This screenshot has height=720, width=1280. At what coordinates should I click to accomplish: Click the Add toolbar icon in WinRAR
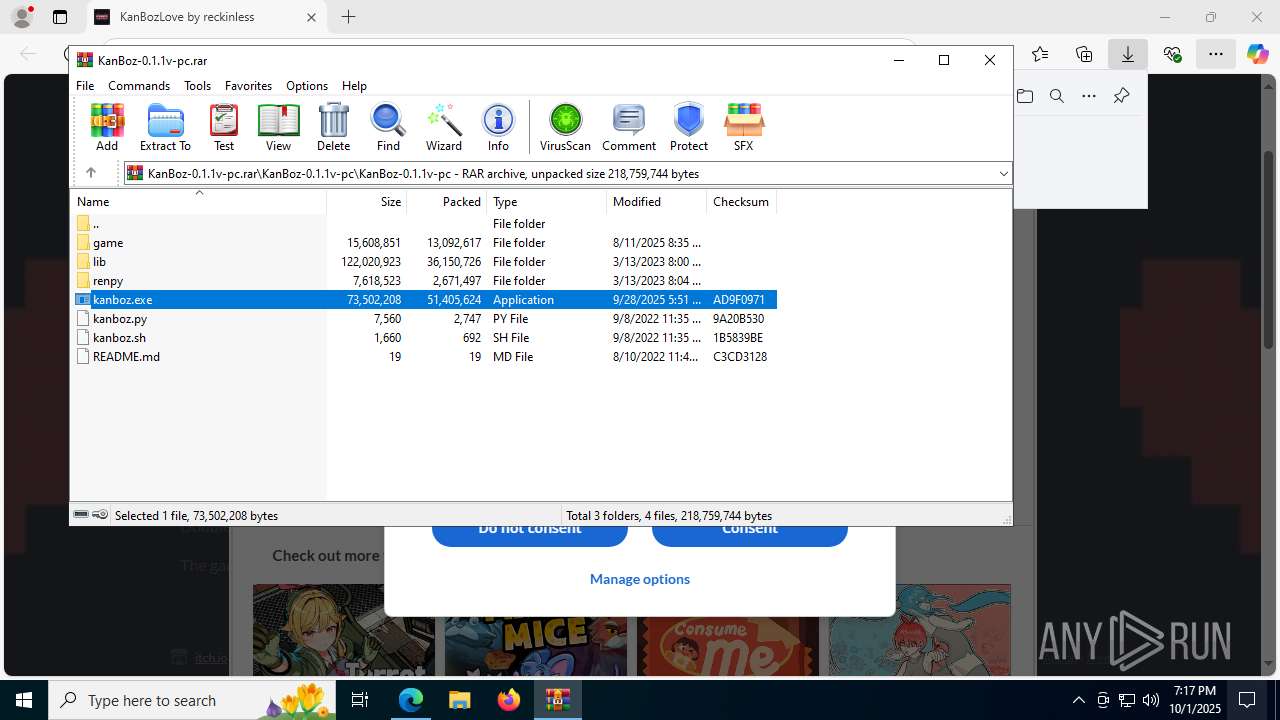pos(107,127)
